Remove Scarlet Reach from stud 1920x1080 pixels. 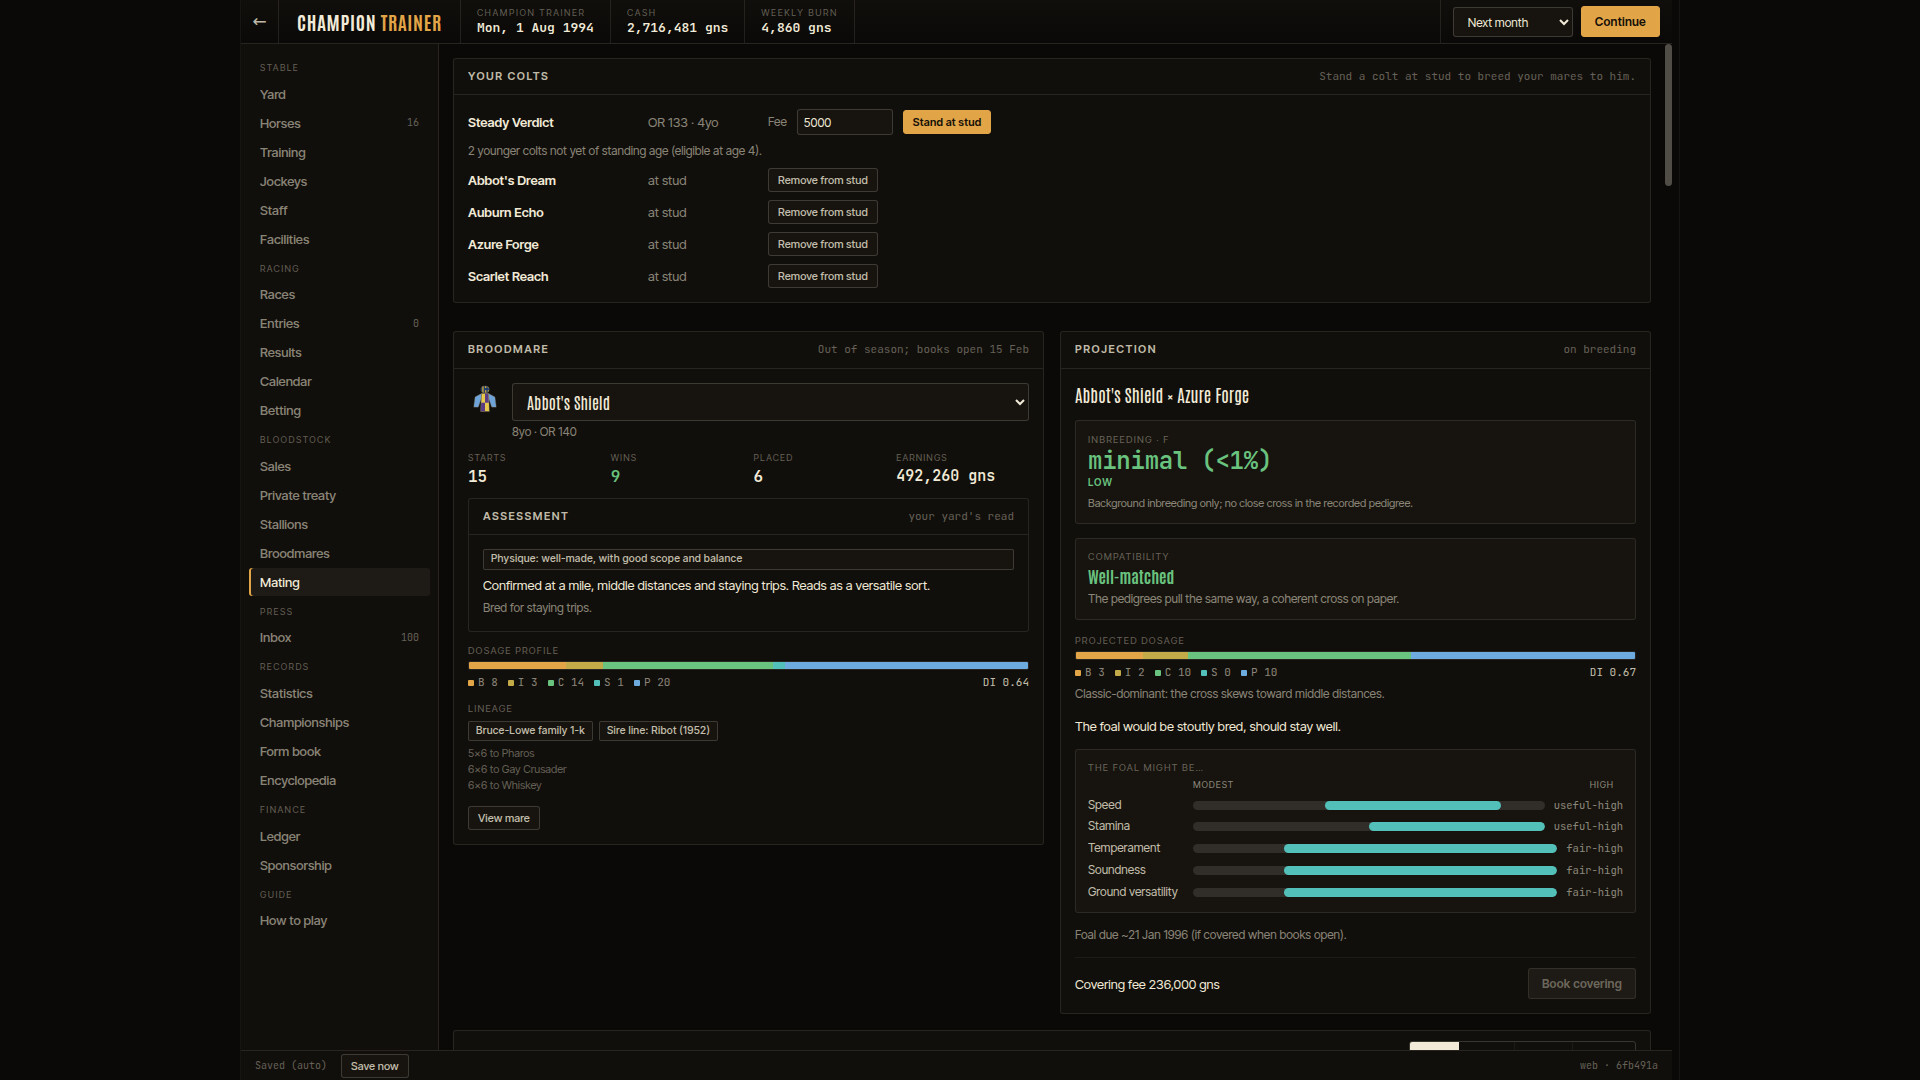[822, 276]
